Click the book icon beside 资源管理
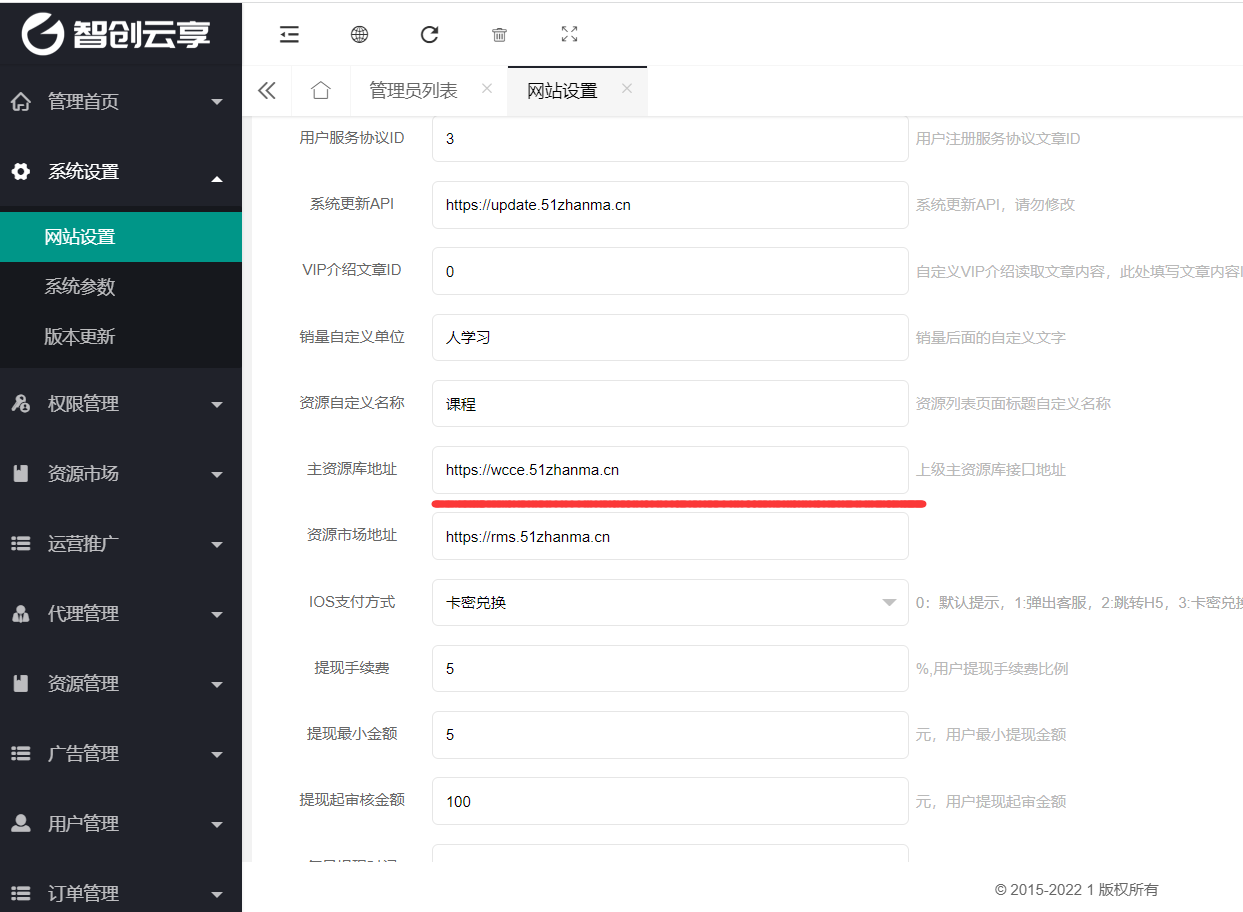The width and height of the screenshot is (1243, 912). 20,684
